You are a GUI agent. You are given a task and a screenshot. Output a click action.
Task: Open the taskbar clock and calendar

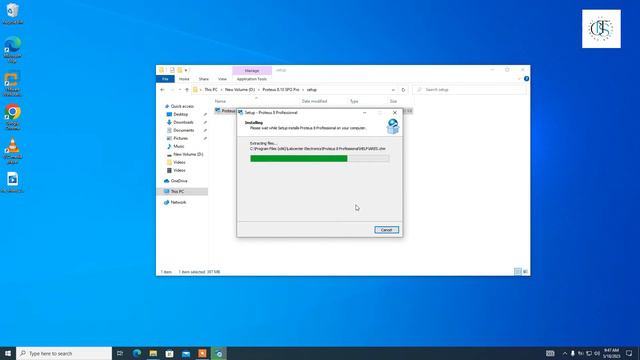611,353
